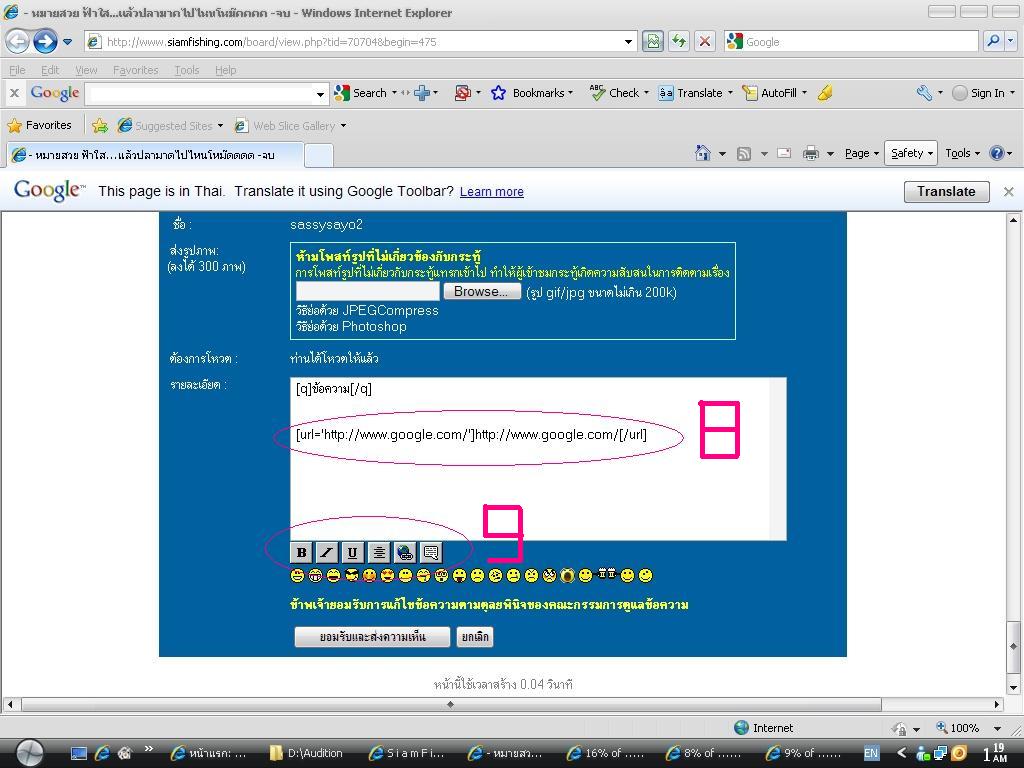The image size is (1024, 768).
Task: Click the Refresh page icon
Action: pos(679,42)
